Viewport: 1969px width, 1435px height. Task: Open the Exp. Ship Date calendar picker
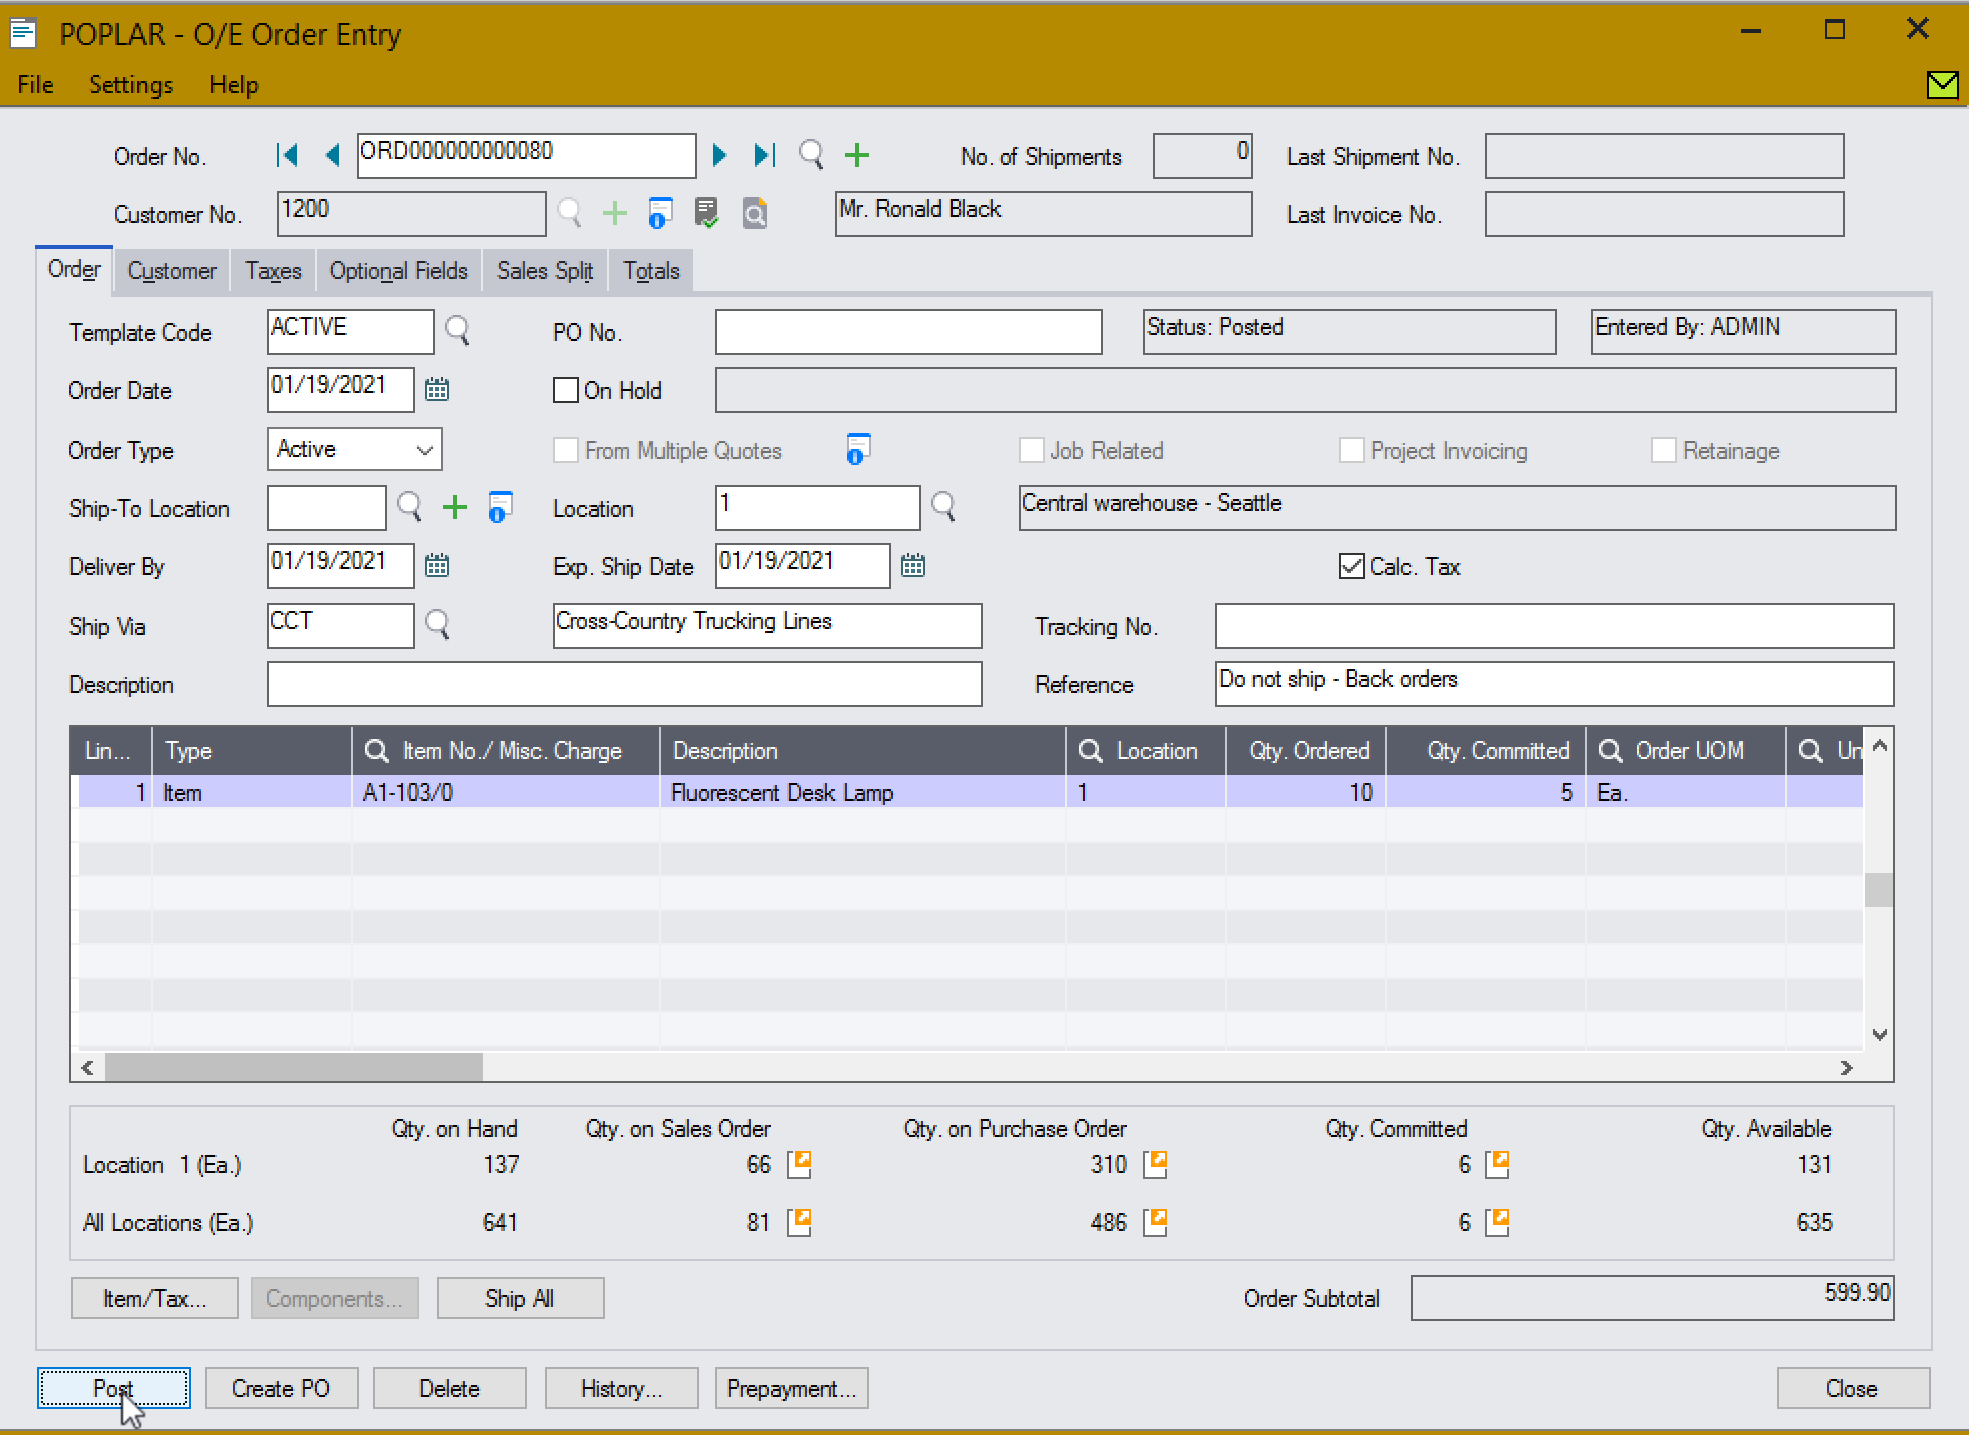[912, 566]
